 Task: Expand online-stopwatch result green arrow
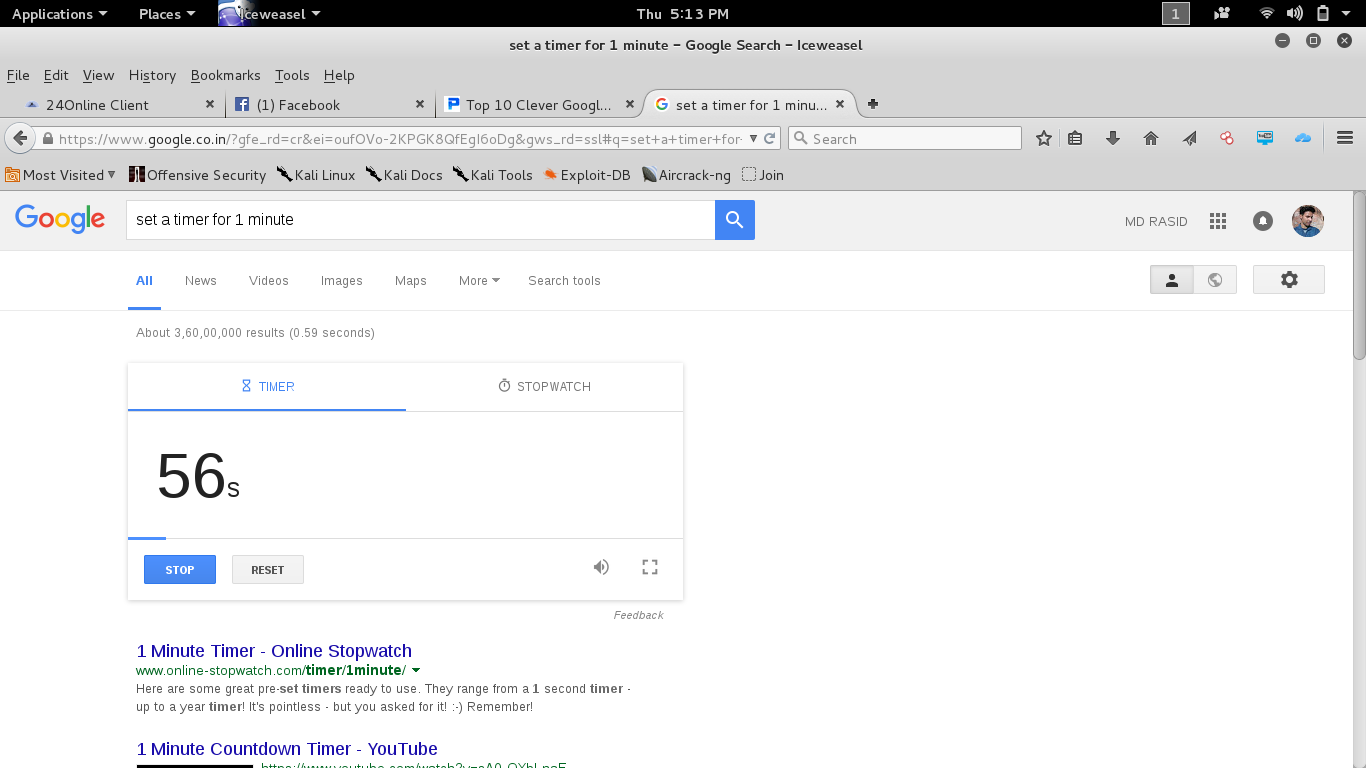click(416, 670)
